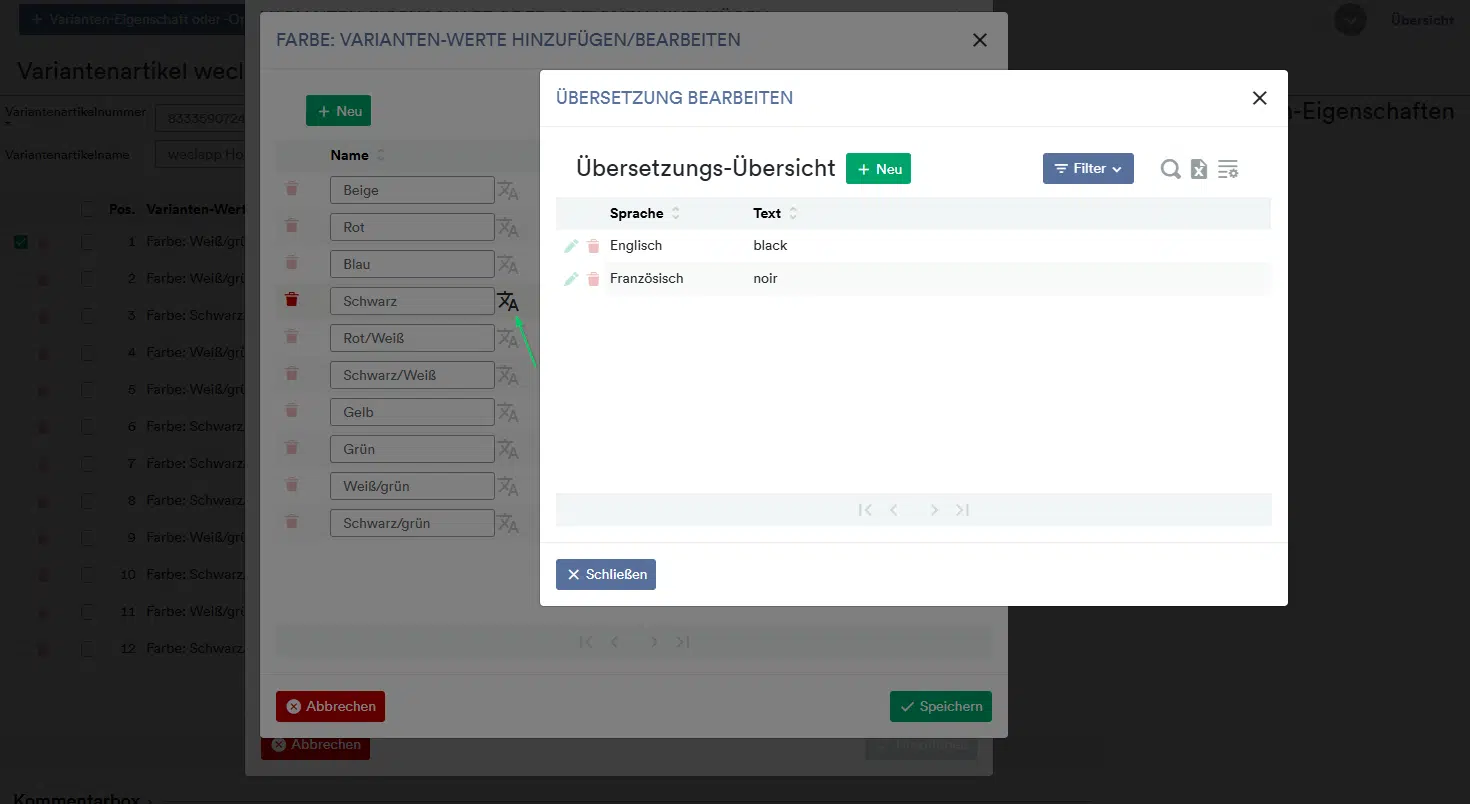Check the box for variant position 3
Image resolution: width=1470 pixels, height=804 pixels.
tap(90, 316)
